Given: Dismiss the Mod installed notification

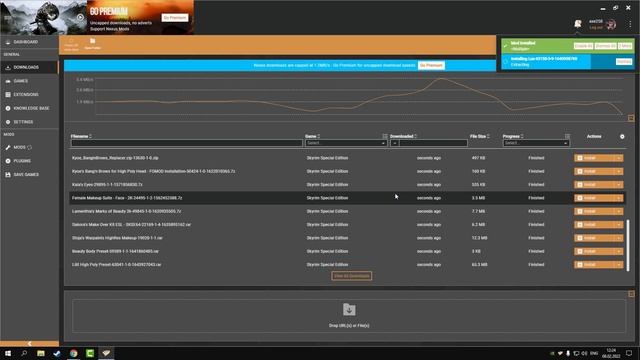Looking at the screenshot, I should 605,46.
